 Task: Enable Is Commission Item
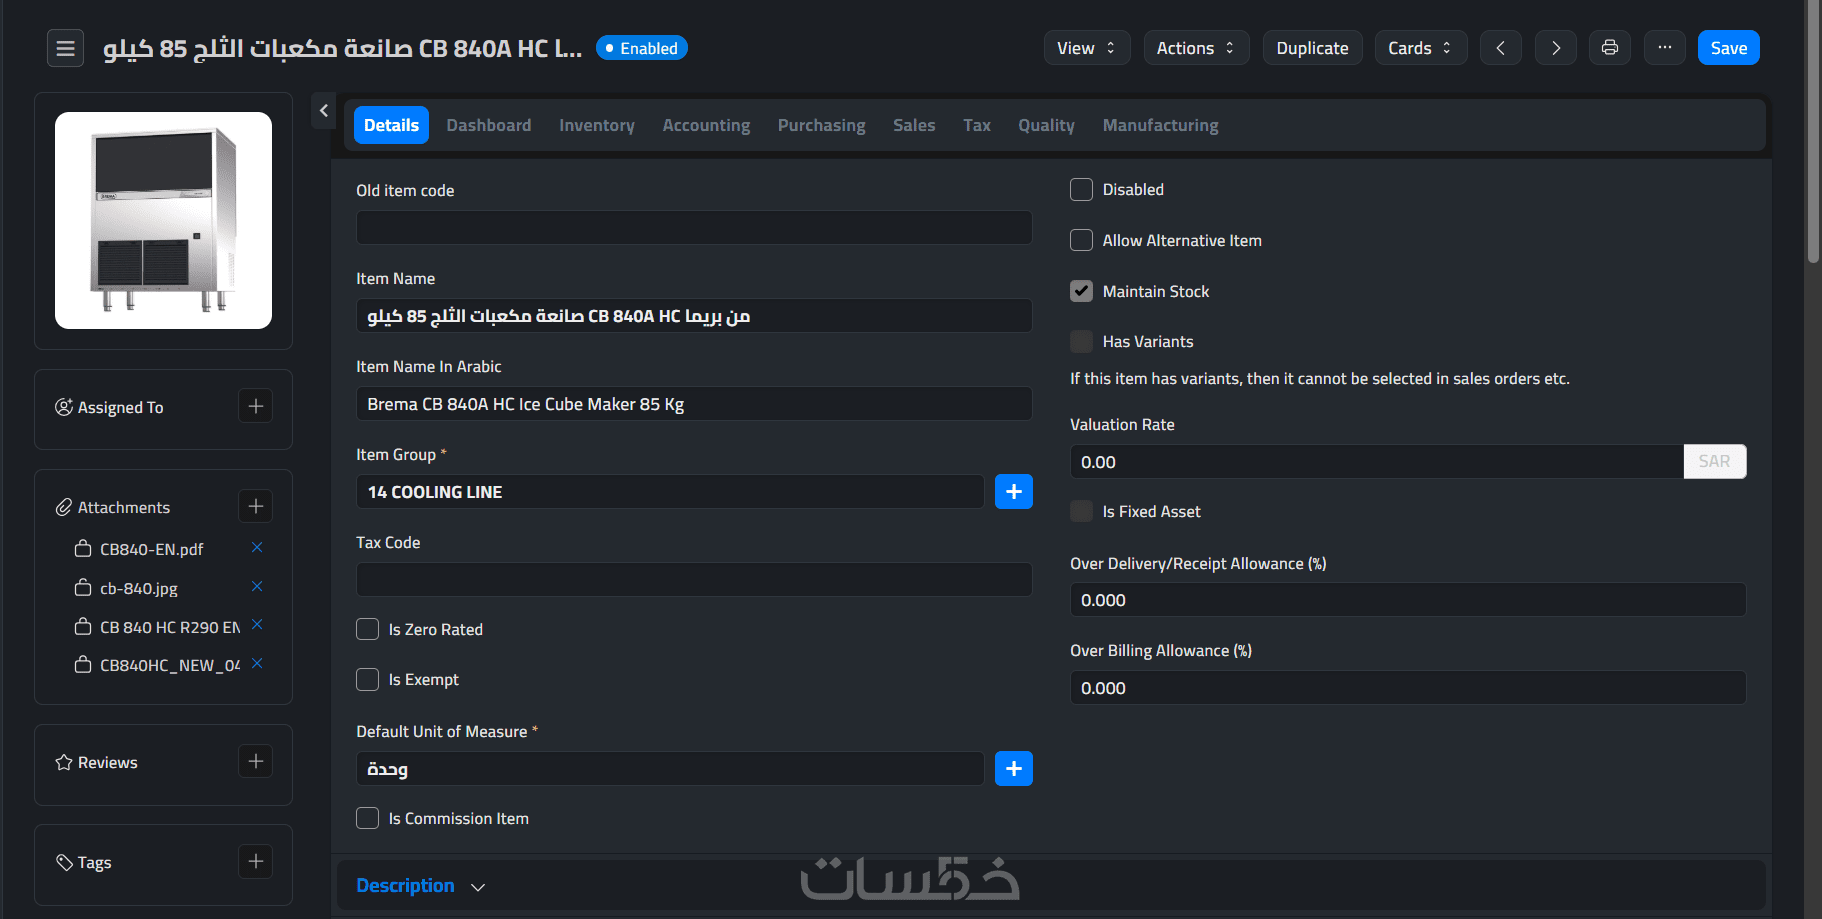click(x=367, y=818)
